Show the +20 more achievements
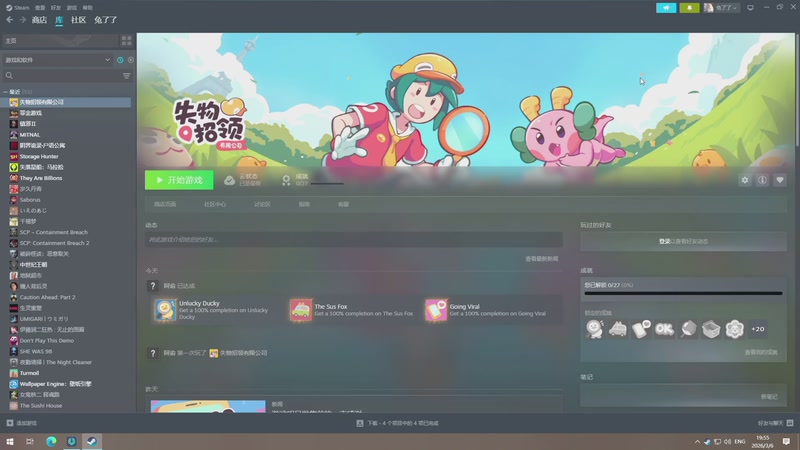The image size is (800, 450). 758,329
